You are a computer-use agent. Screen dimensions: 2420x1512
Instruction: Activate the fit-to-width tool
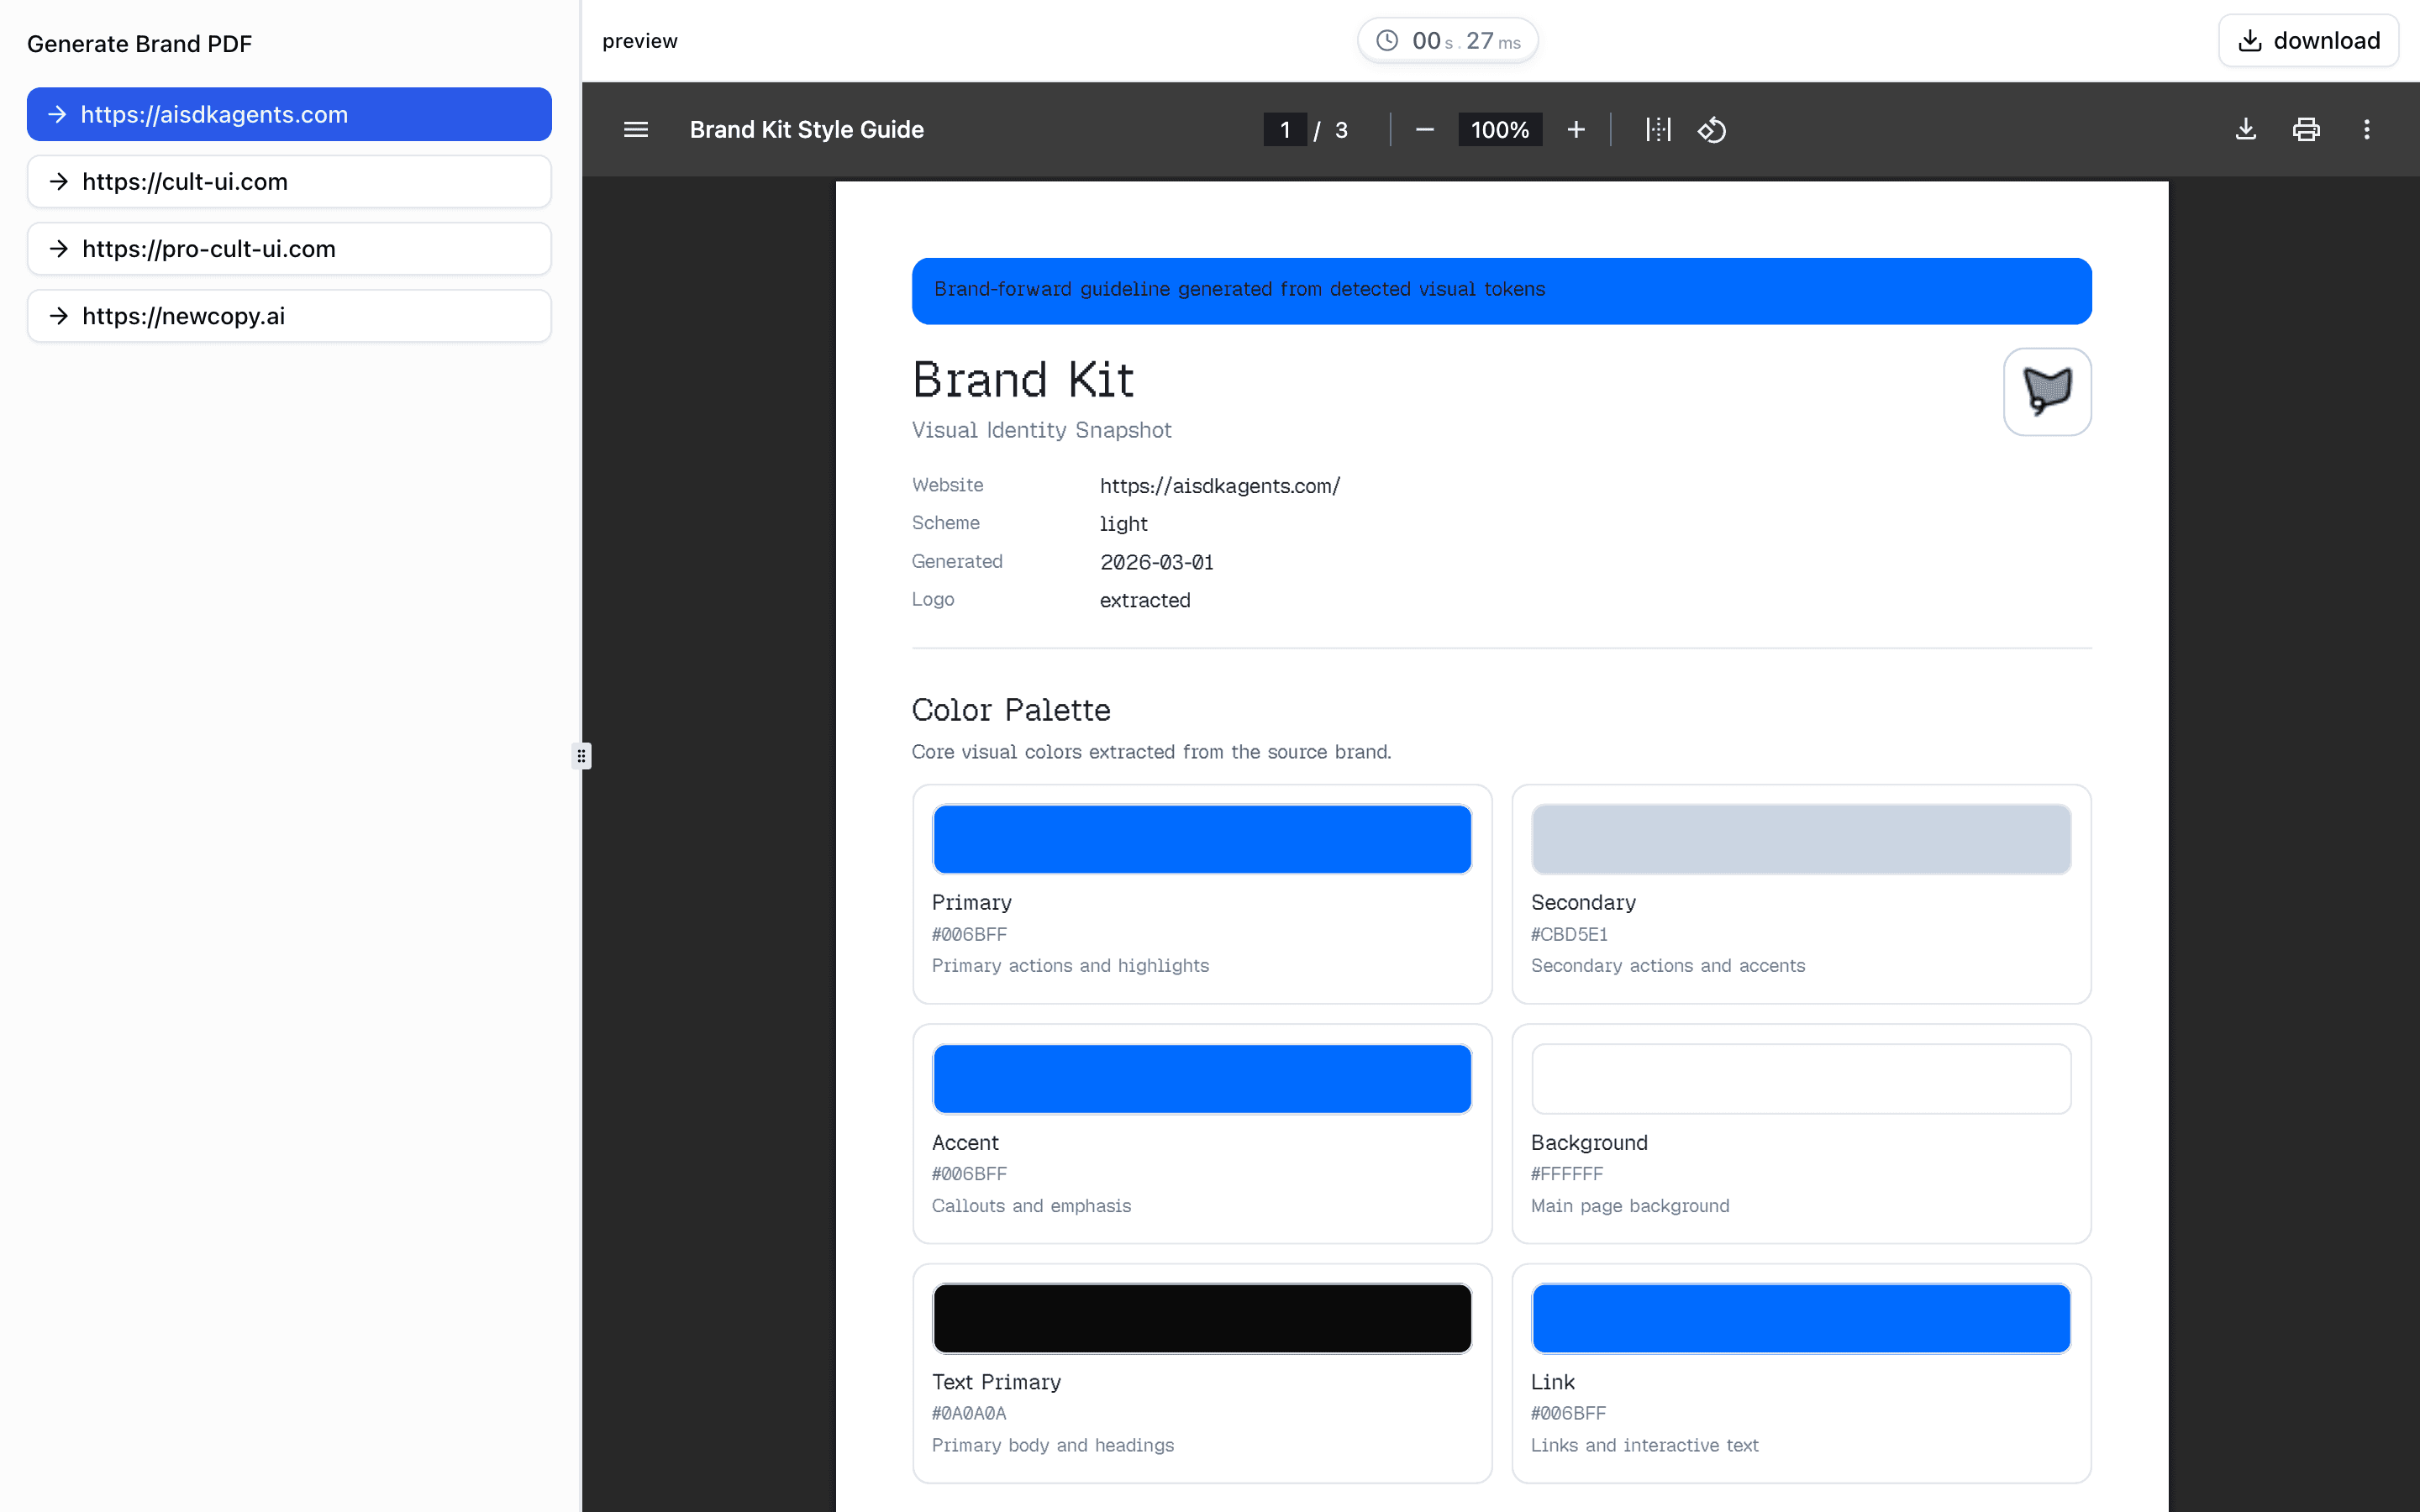tap(1657, 129)
